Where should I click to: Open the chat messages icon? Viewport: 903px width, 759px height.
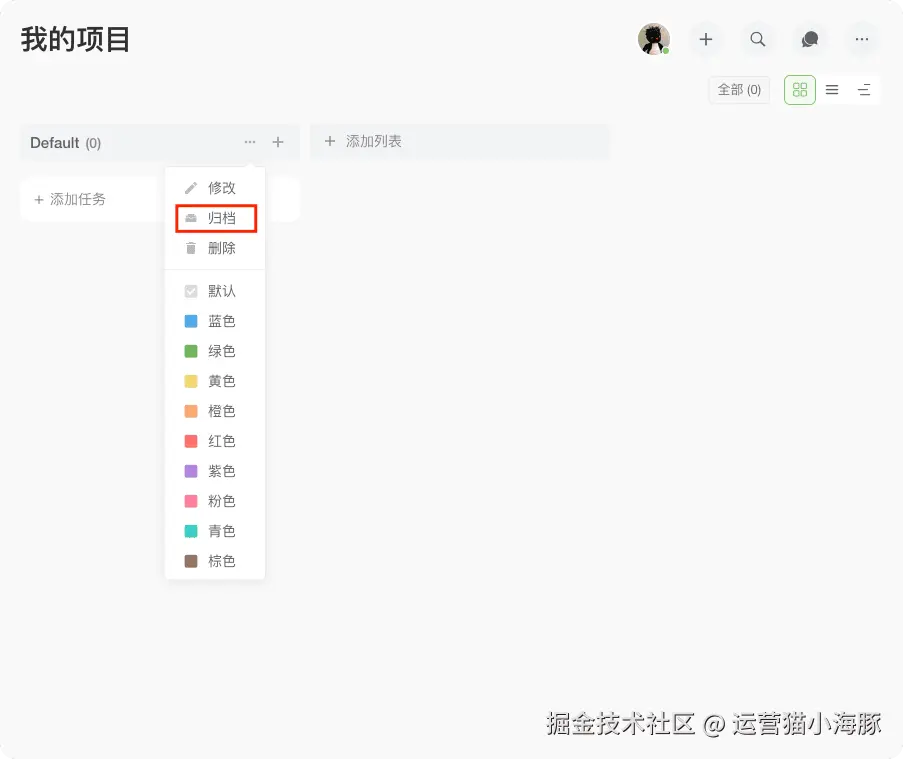coord(810,39)
